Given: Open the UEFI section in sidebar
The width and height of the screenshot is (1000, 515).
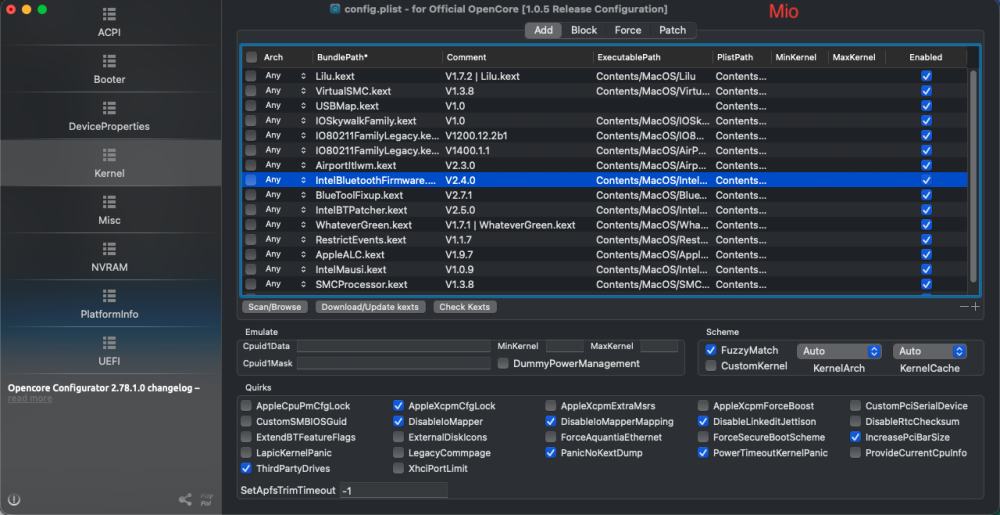Looking at the screenshot, I should coord(109,352).
